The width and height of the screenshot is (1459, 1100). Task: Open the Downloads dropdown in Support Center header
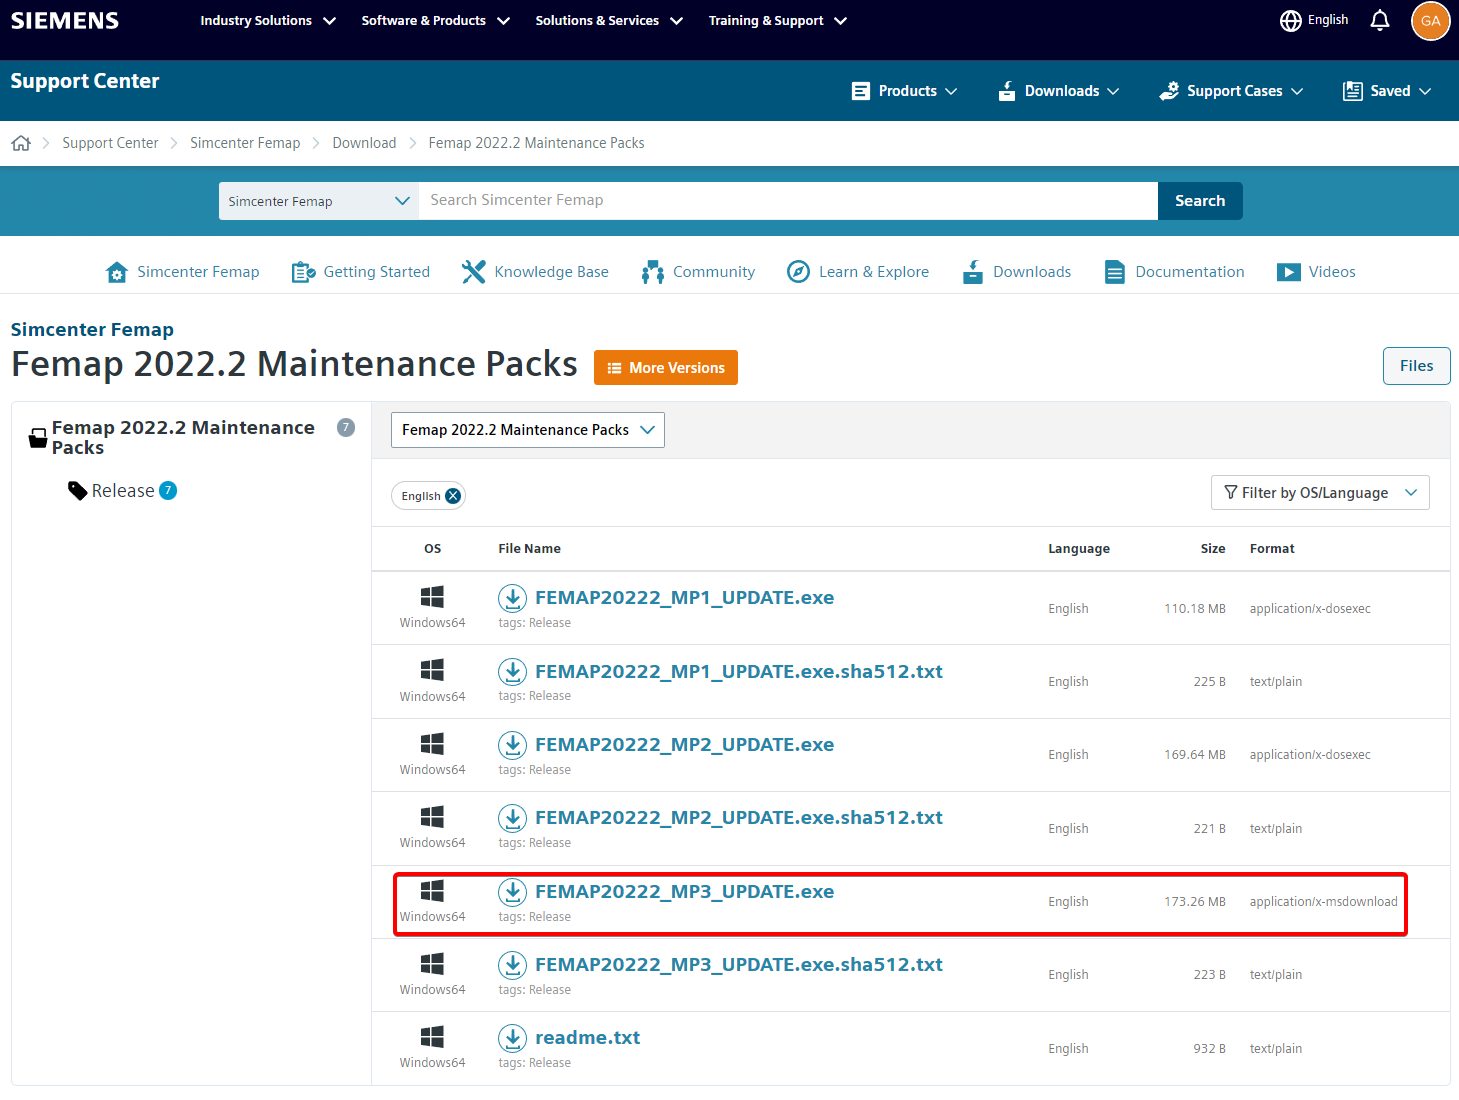click(1058, 91)
